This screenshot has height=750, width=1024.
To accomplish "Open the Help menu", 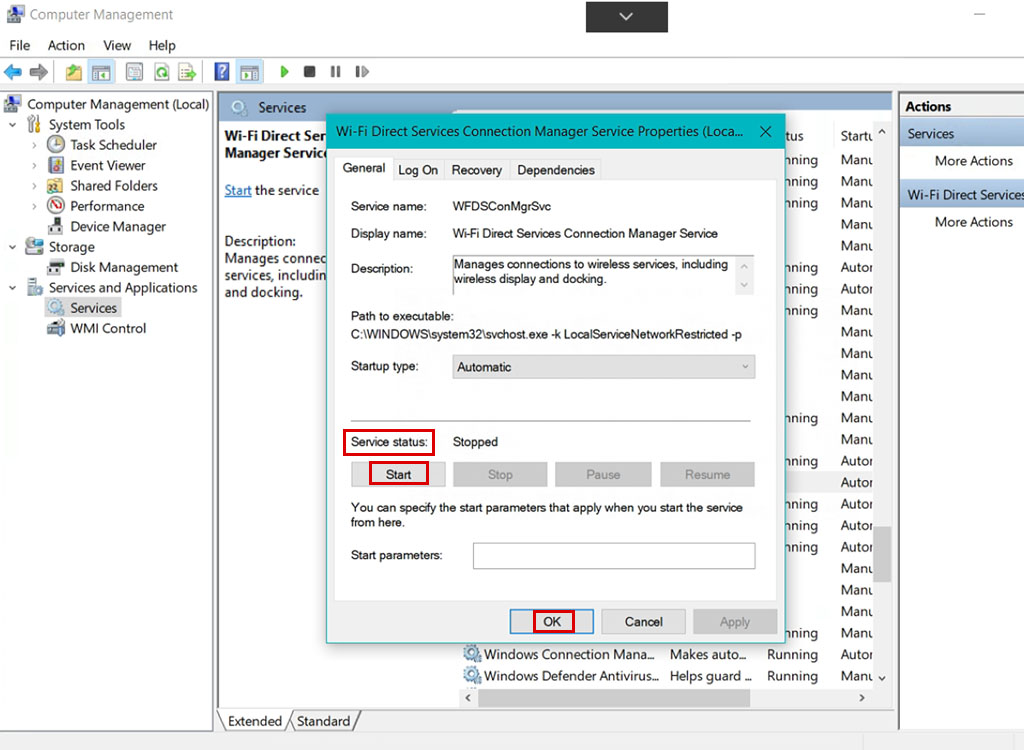I will pos(162,45).
